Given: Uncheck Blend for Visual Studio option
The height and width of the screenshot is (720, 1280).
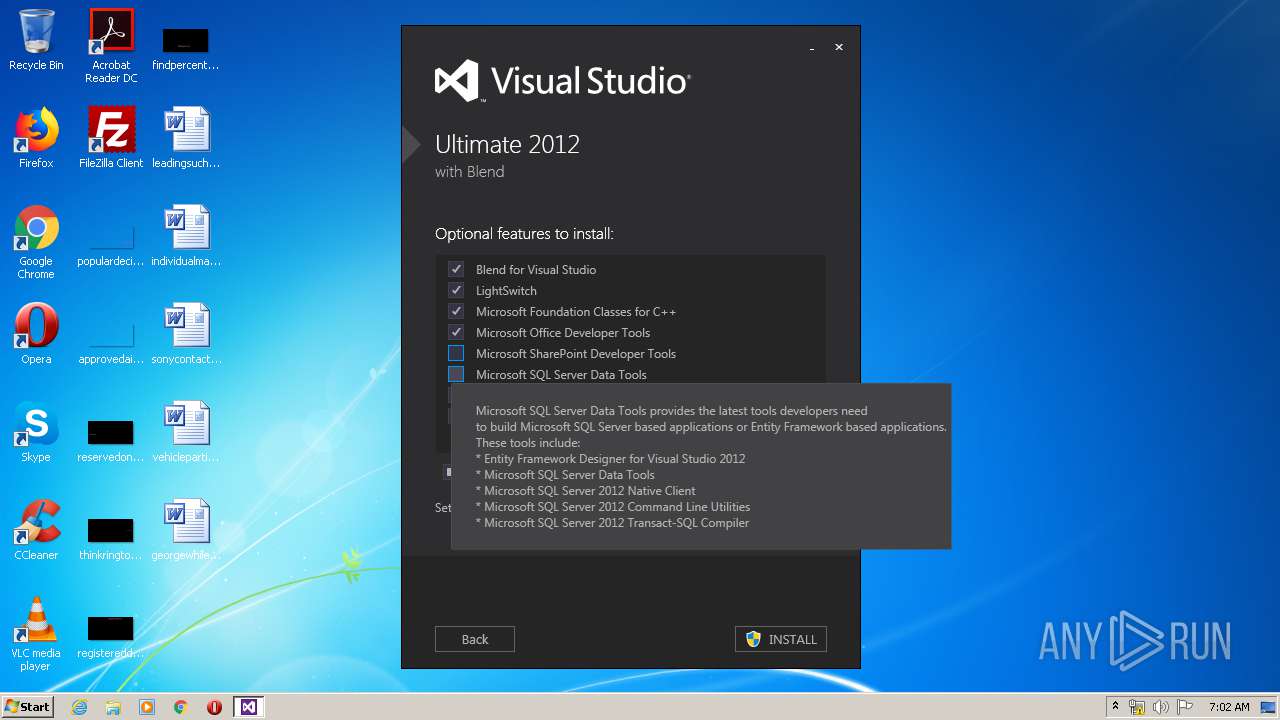Looking at the screenshot, I should pyautogui.click(x=456, y=270).
